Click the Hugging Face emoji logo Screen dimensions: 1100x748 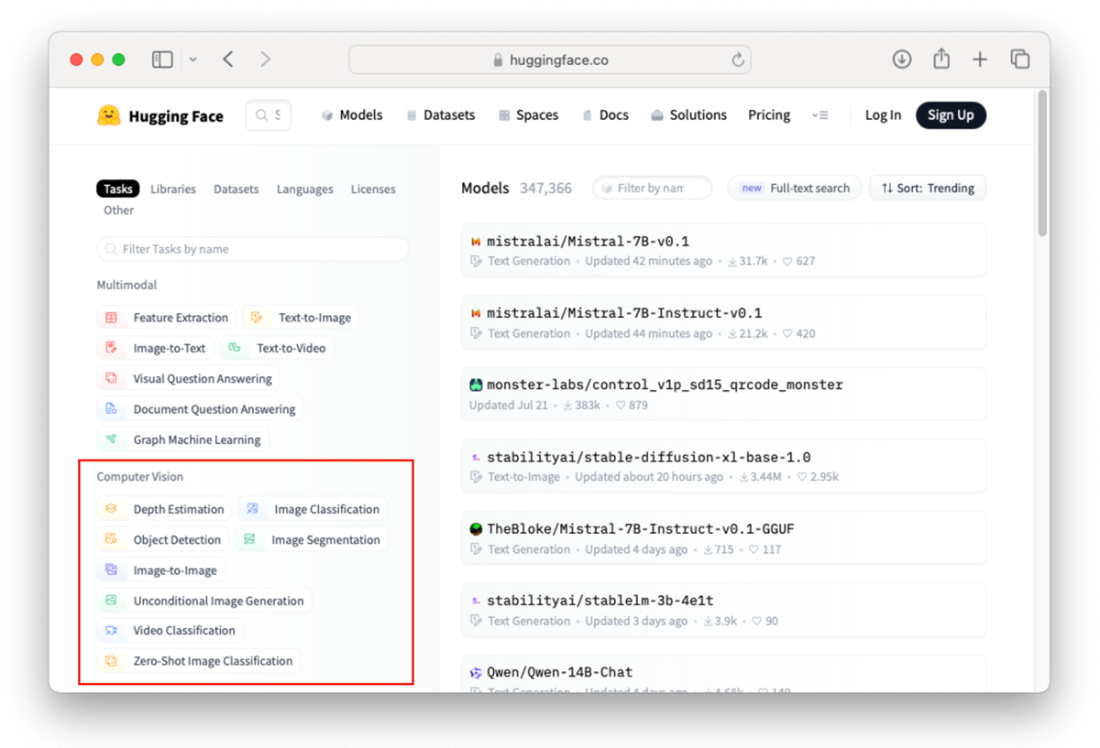(x=109, y=116)
